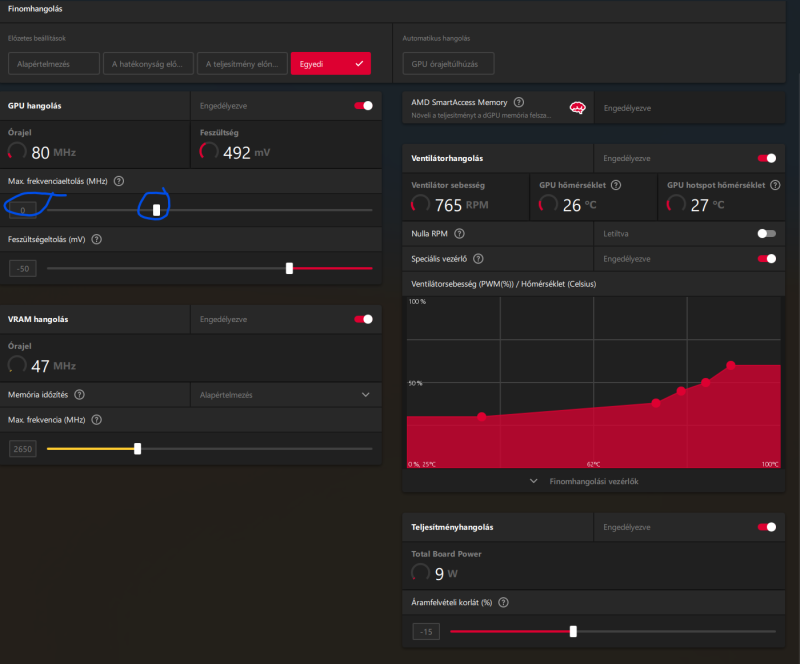Click the voltage offset field showing -50
800x664 pixels.
click(x=22, y=268)
